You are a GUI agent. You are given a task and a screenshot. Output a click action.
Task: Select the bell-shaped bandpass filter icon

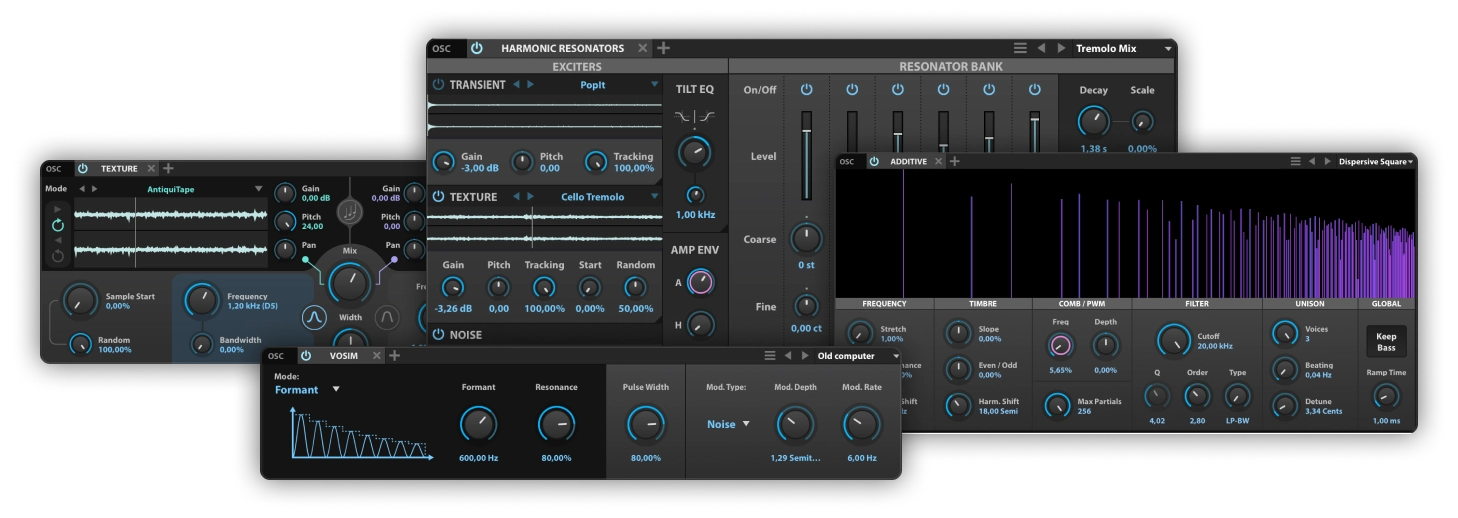[314, 317]
